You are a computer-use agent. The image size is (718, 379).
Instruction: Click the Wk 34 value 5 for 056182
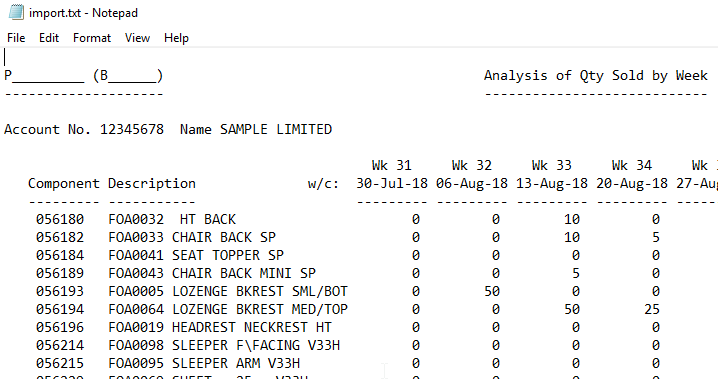point(656,238)
